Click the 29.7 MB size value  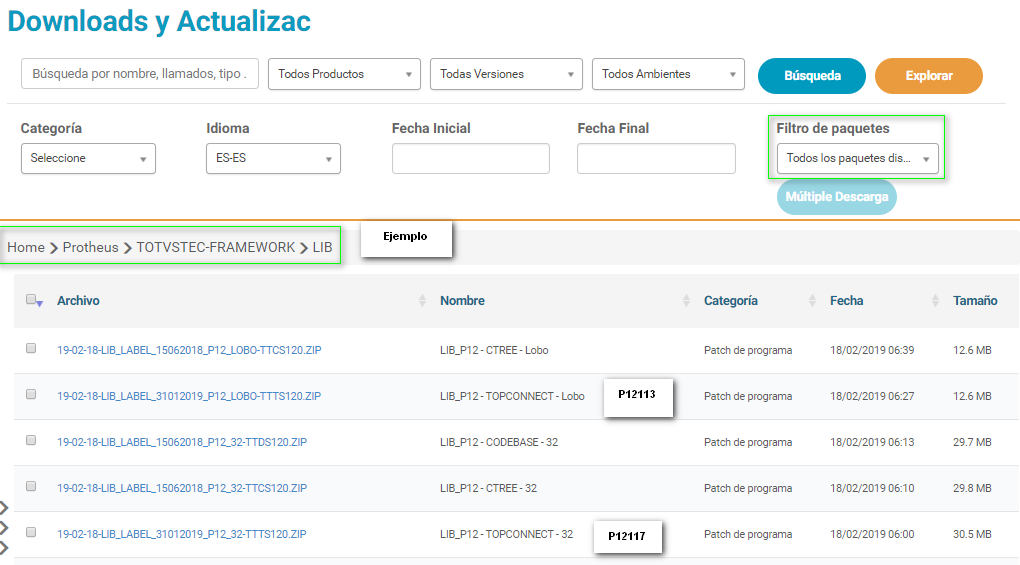[x=973, y=442]
